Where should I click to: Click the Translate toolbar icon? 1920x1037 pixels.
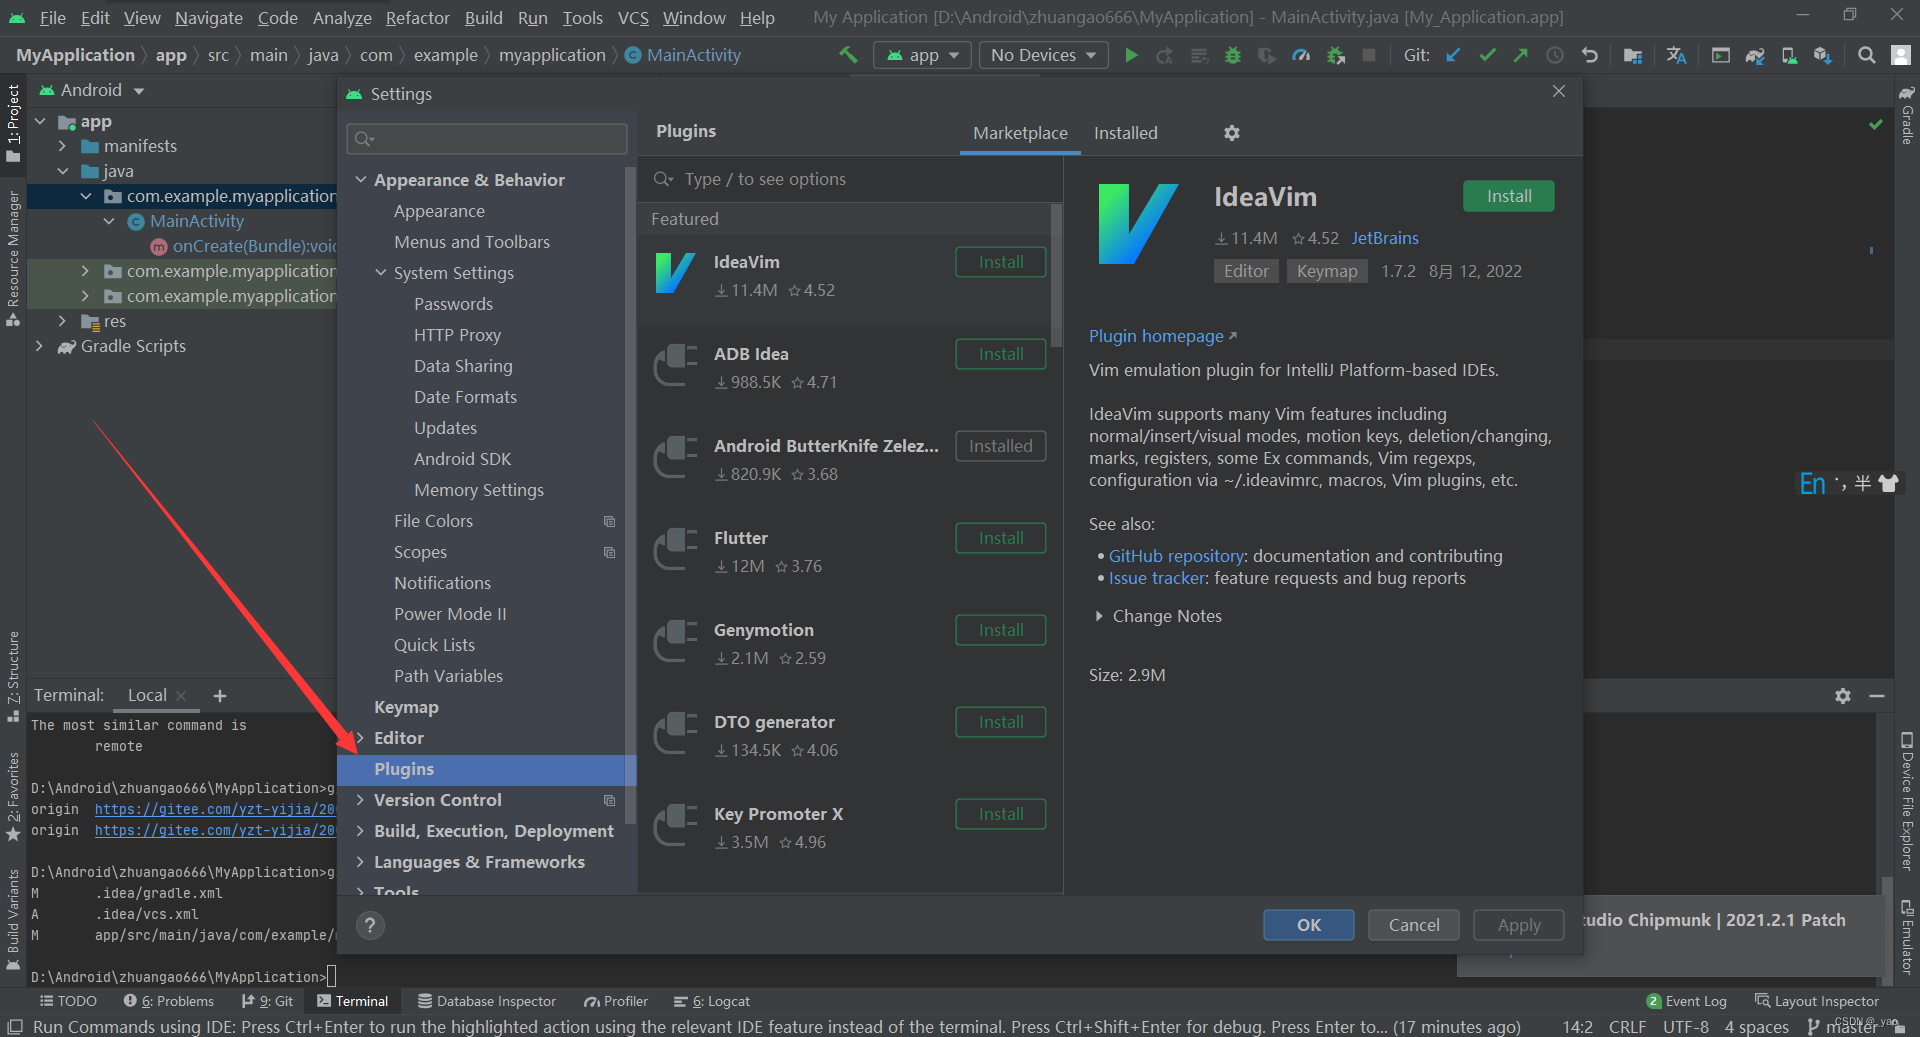pyautogui.click(x=1676, y=55)
